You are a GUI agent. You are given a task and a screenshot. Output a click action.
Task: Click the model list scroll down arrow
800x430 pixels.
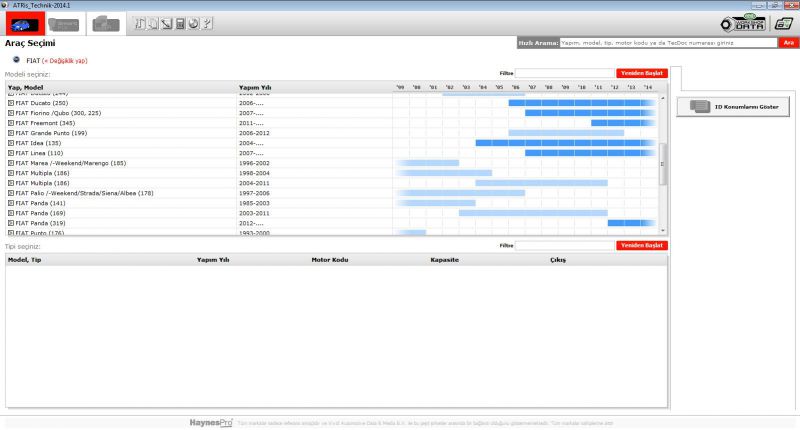(663, 231)
